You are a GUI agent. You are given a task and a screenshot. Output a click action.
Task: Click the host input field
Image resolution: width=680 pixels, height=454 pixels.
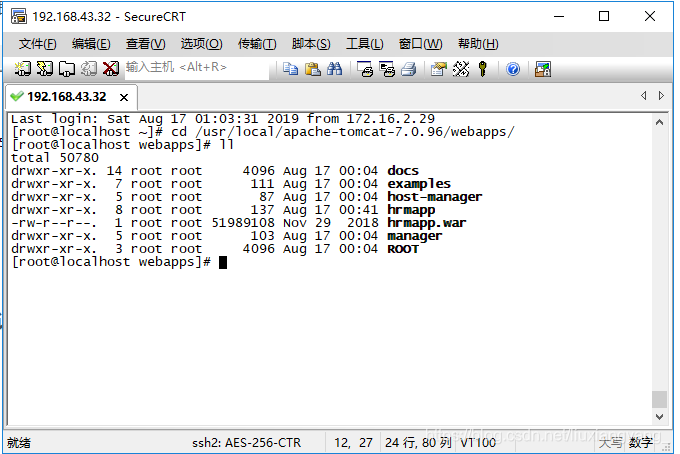coord(197,68)
